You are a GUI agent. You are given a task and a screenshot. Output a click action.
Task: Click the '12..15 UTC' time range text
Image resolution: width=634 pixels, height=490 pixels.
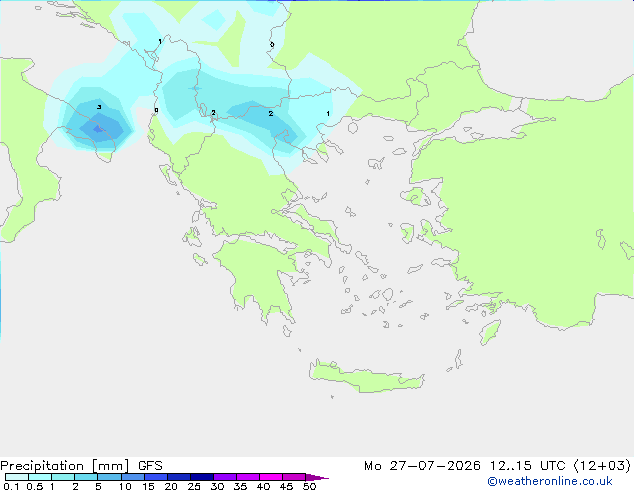(x=527, y=466)
